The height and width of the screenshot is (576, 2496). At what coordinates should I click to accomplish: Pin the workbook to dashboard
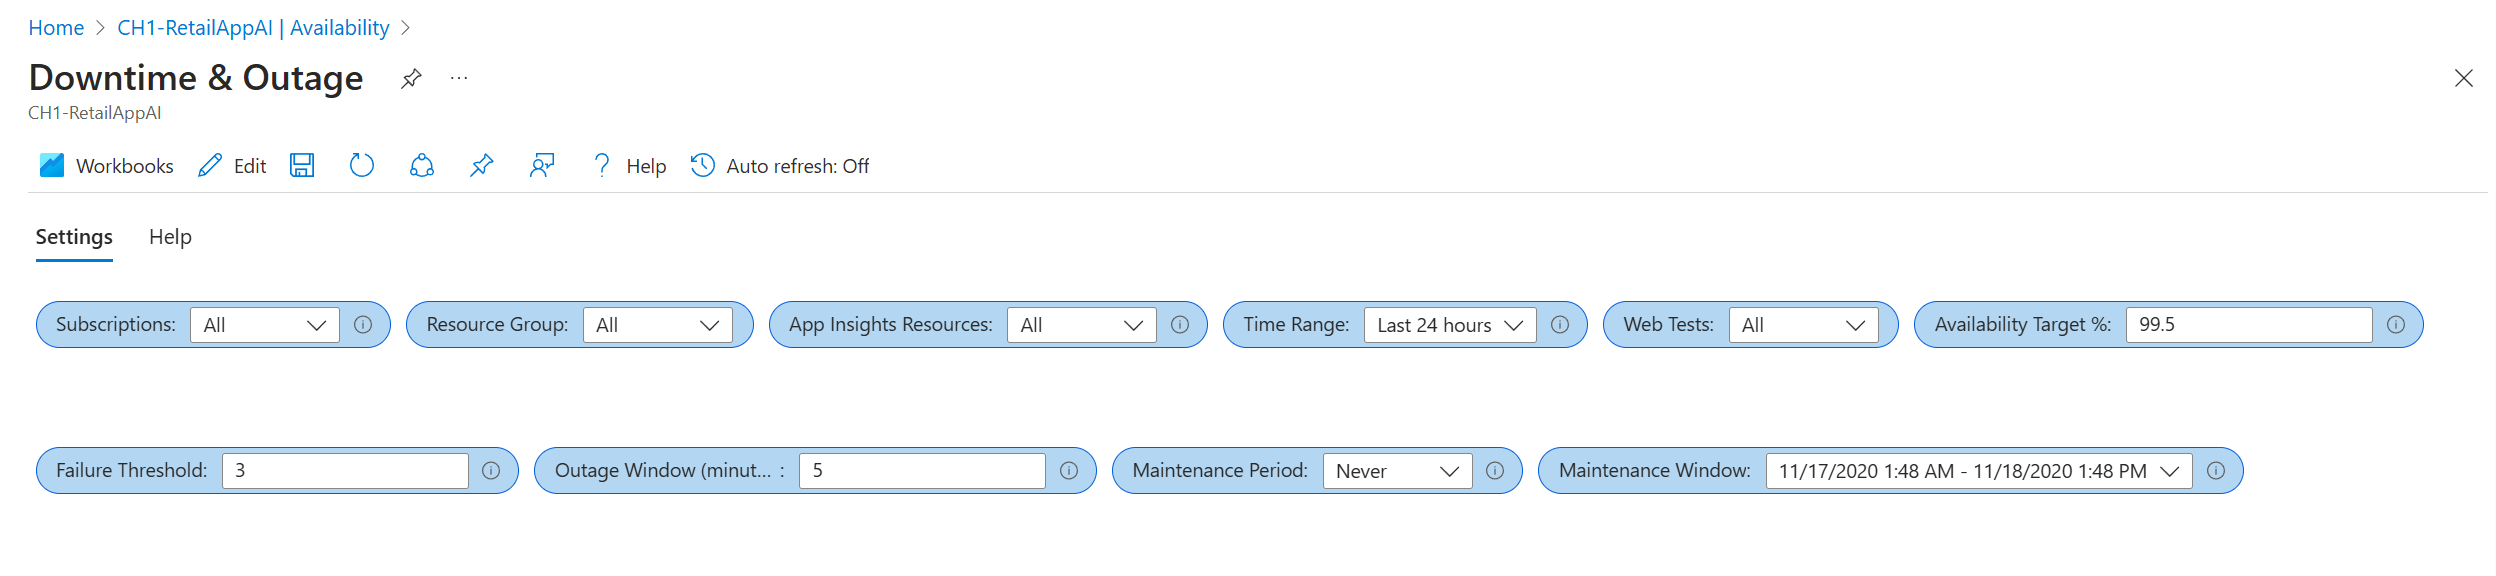click(481, 166)
